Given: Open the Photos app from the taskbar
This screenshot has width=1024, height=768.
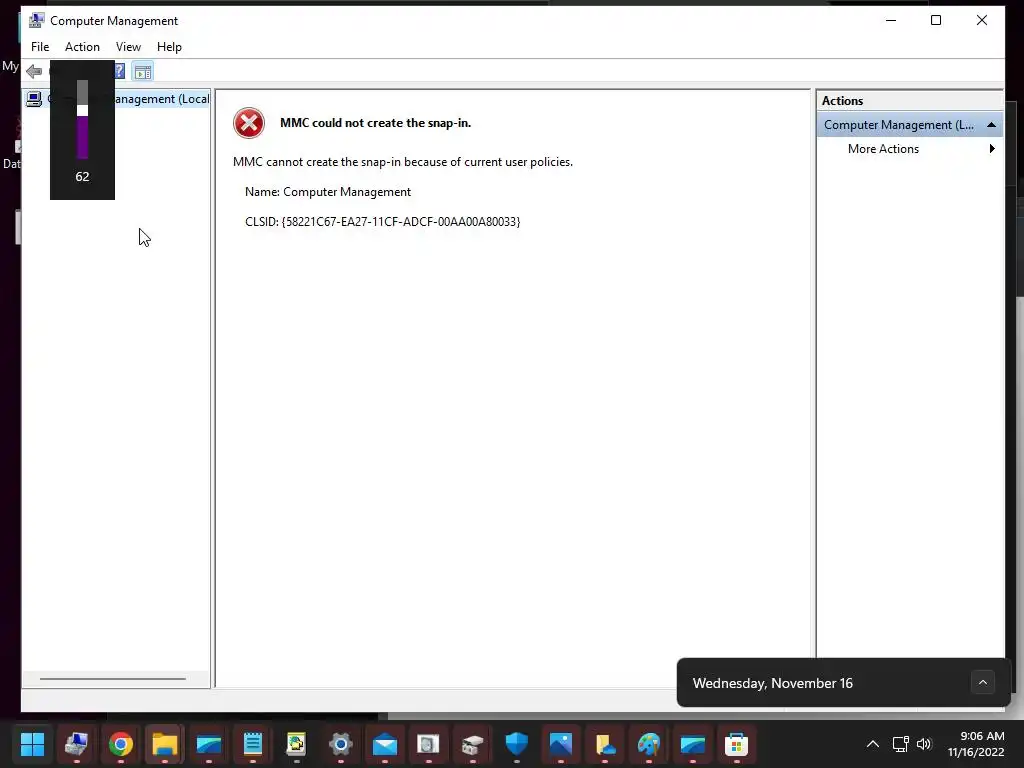Looking at the screenshot, I should (x=560, y=744).
